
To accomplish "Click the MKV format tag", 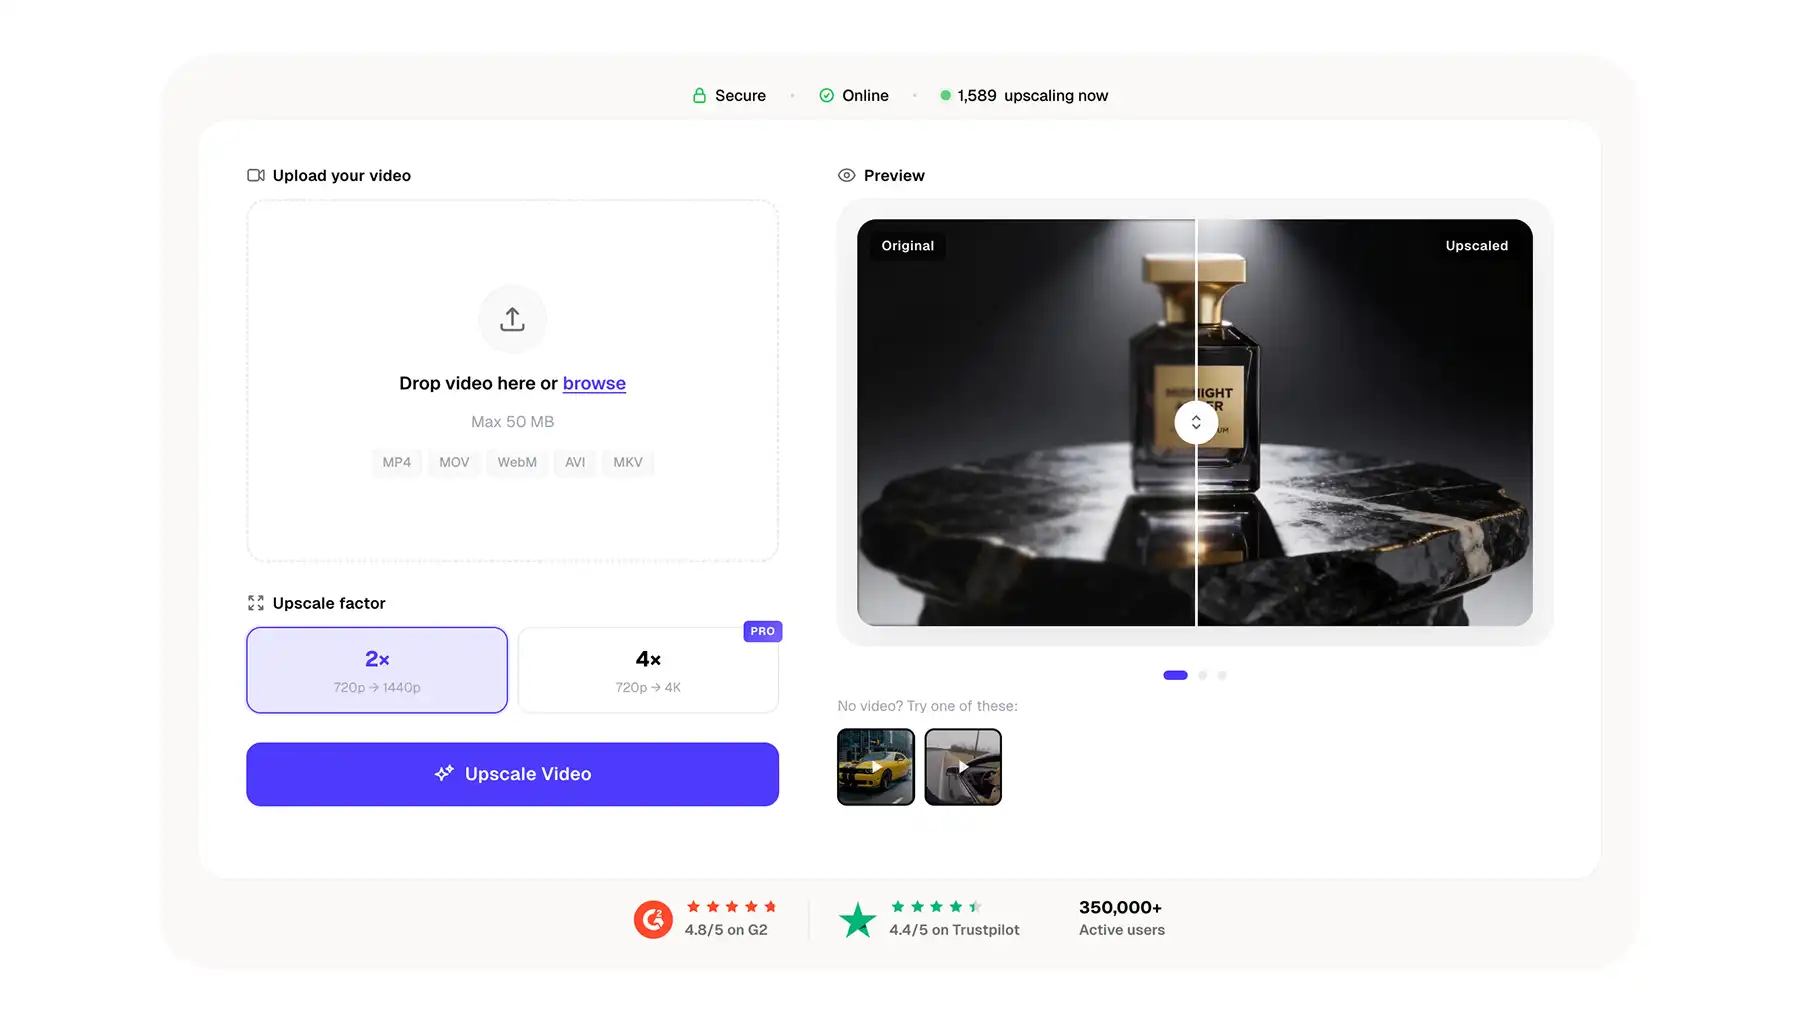I will coord(628,462).
